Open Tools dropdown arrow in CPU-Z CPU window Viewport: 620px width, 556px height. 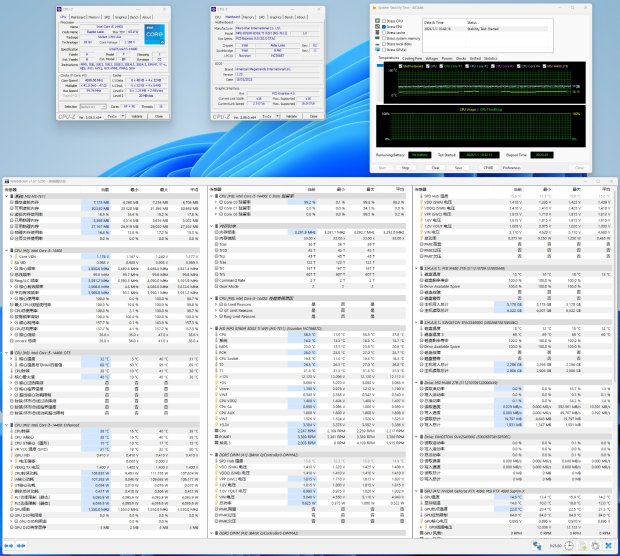(x=123, y=116)
